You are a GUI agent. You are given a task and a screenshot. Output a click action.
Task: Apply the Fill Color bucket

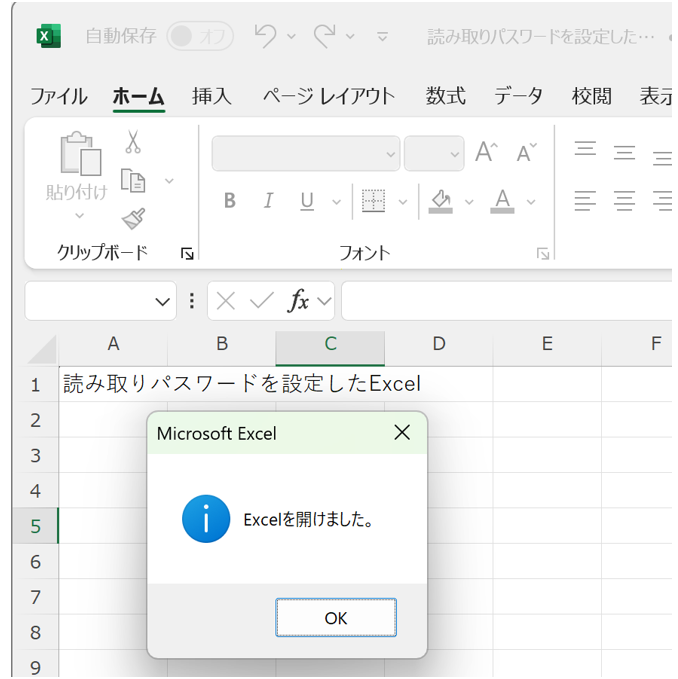pyautogui.click(x=441, y=201)
